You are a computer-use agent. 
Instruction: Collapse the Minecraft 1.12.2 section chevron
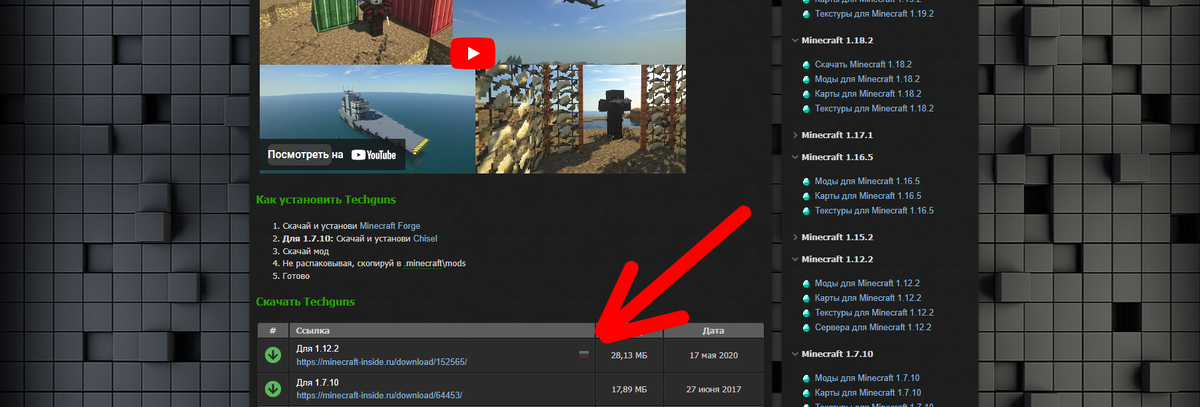coord(794,259)
